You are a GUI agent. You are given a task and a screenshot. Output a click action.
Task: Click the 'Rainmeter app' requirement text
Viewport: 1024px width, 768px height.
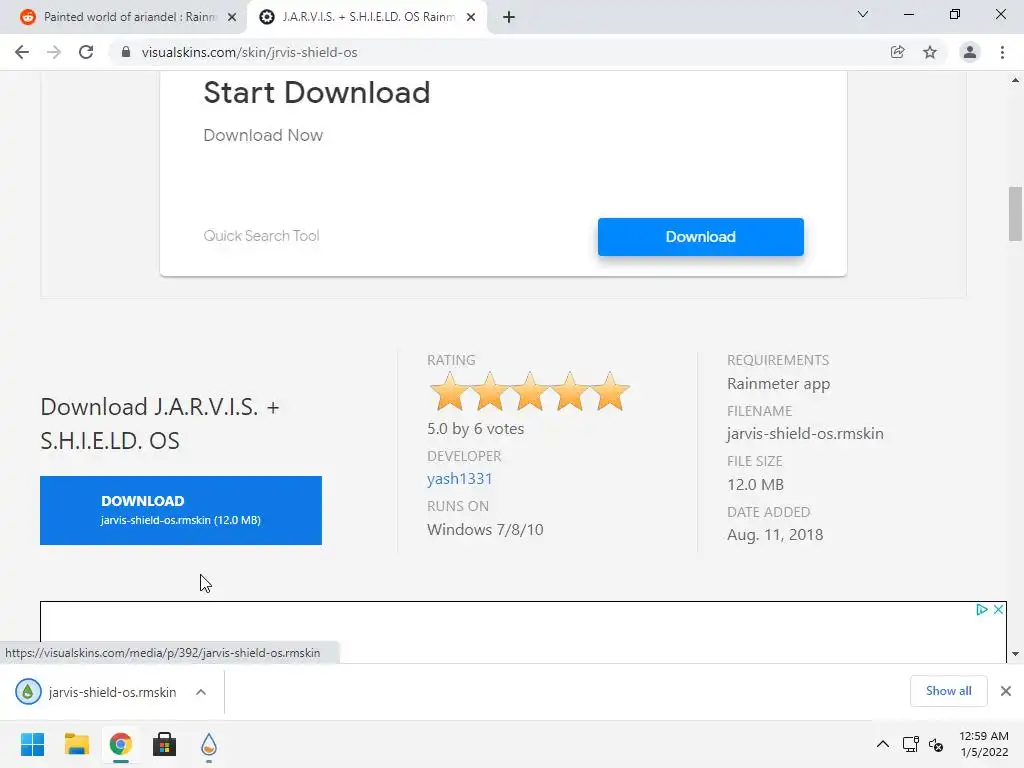click(x=778, y=384)
